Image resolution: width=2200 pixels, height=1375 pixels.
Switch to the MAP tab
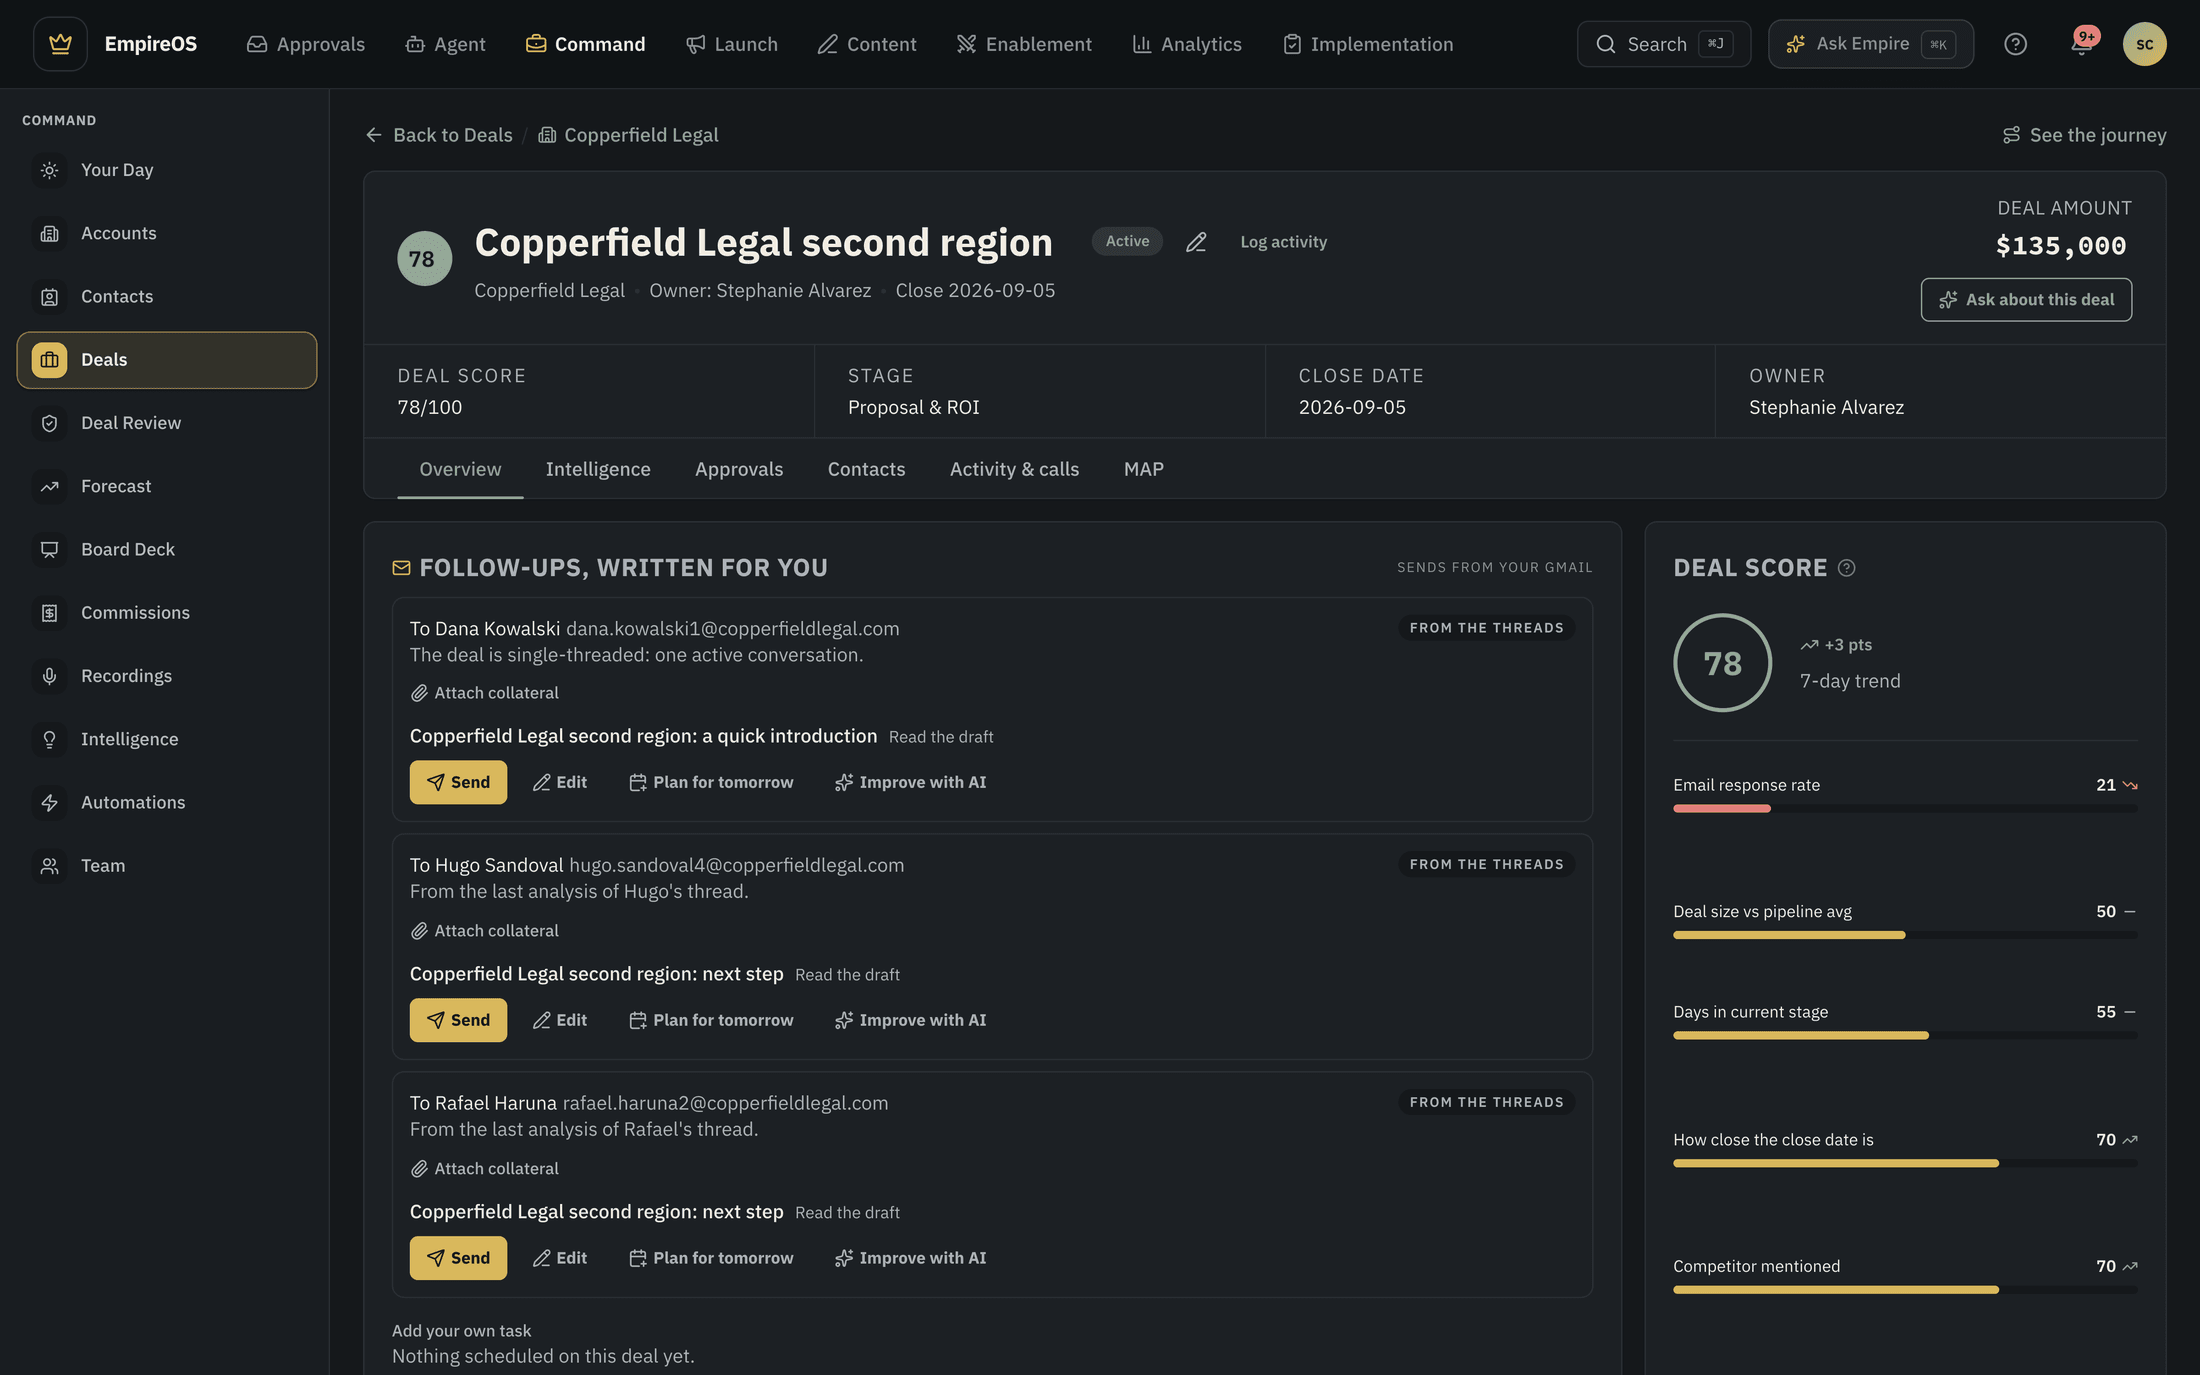(1143, 469)
